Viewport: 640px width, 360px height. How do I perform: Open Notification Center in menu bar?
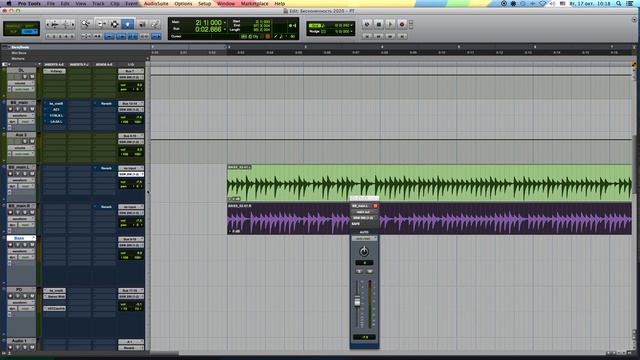630,3
